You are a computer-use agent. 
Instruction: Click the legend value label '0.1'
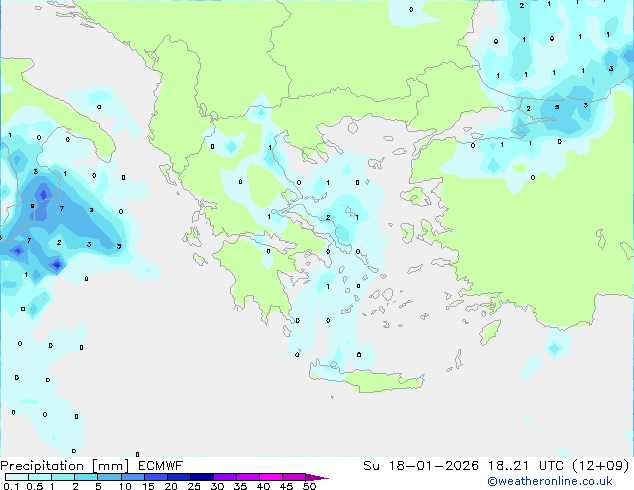10,487
